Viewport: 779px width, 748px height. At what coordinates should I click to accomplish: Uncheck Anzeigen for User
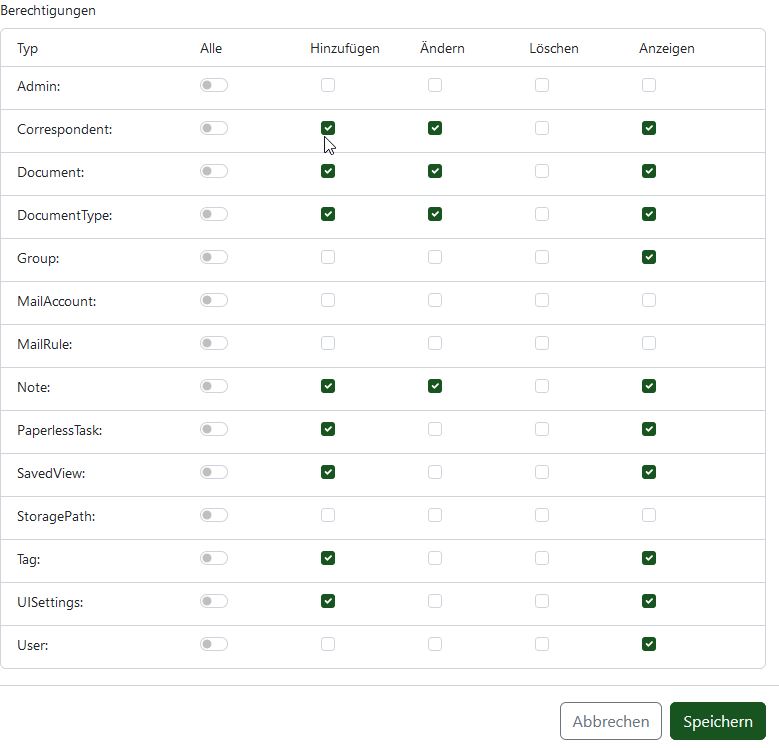[x=649, y=644]
